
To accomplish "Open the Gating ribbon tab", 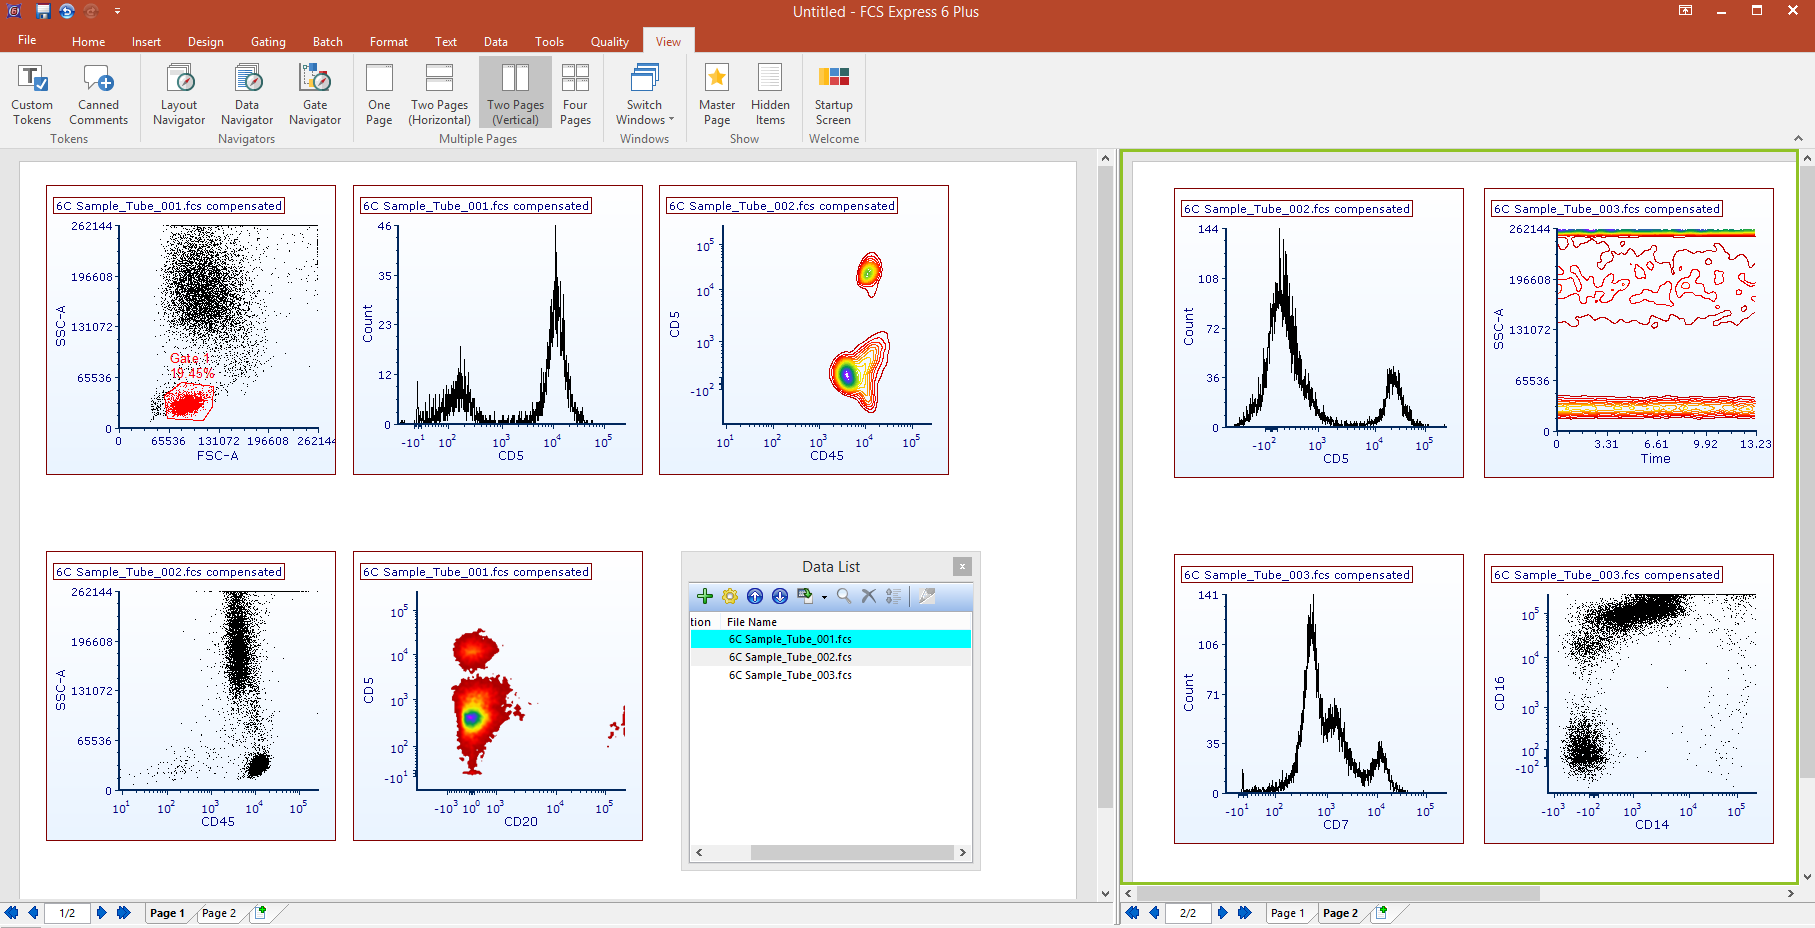I will [268, 42].
